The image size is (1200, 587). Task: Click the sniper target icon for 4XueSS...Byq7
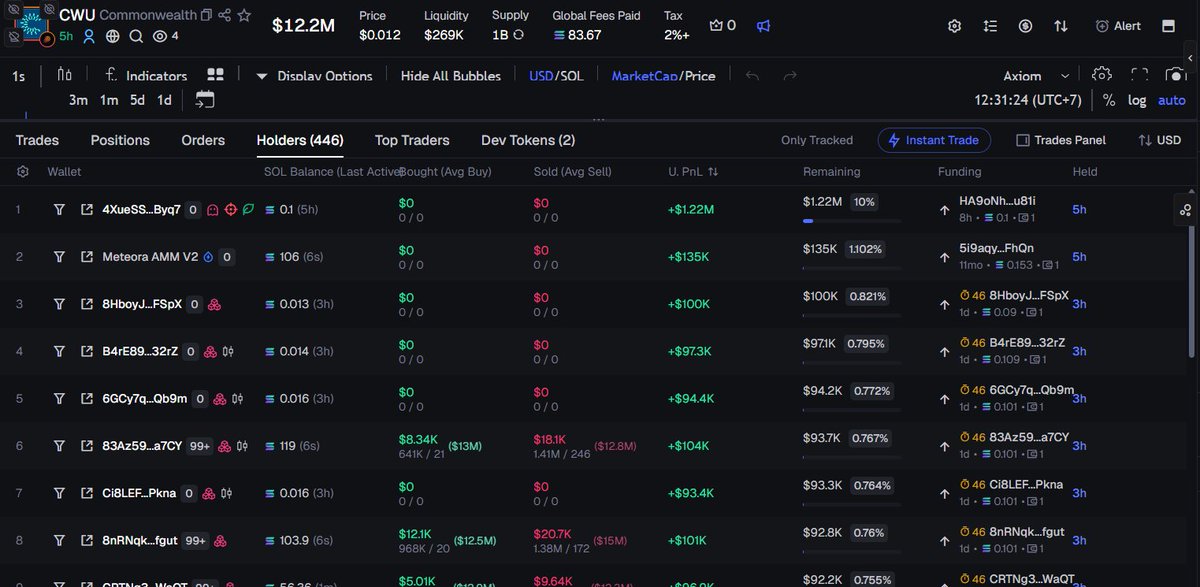(x=231, y=210)
